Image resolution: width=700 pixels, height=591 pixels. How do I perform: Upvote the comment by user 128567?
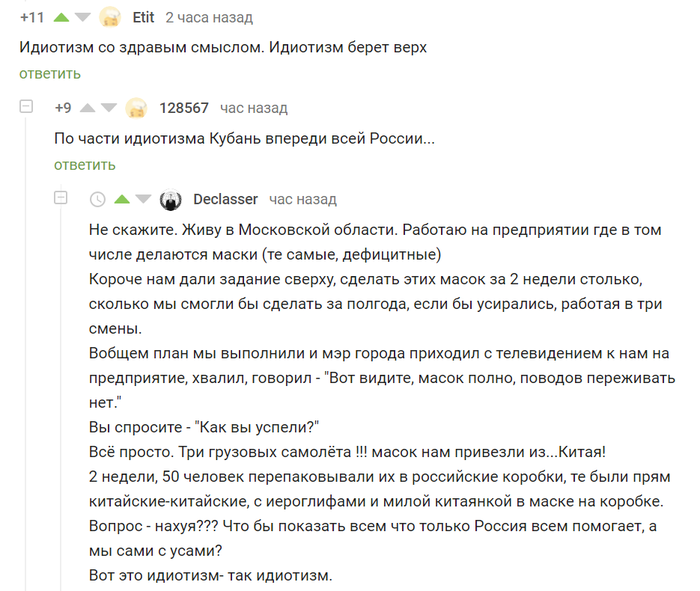tap(87, 108)
